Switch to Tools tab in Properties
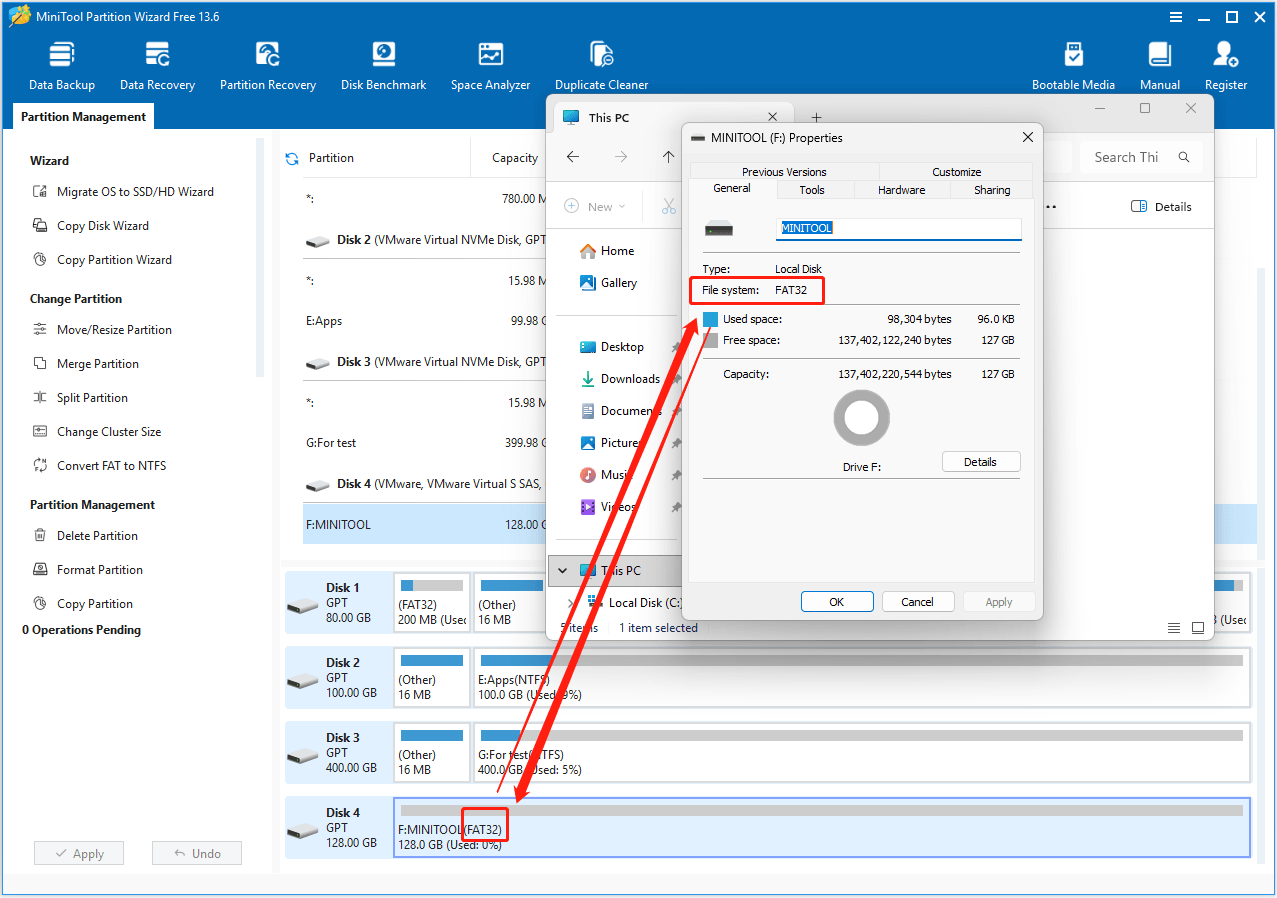This screenshot has width=1277, height=898. (812, 190)
